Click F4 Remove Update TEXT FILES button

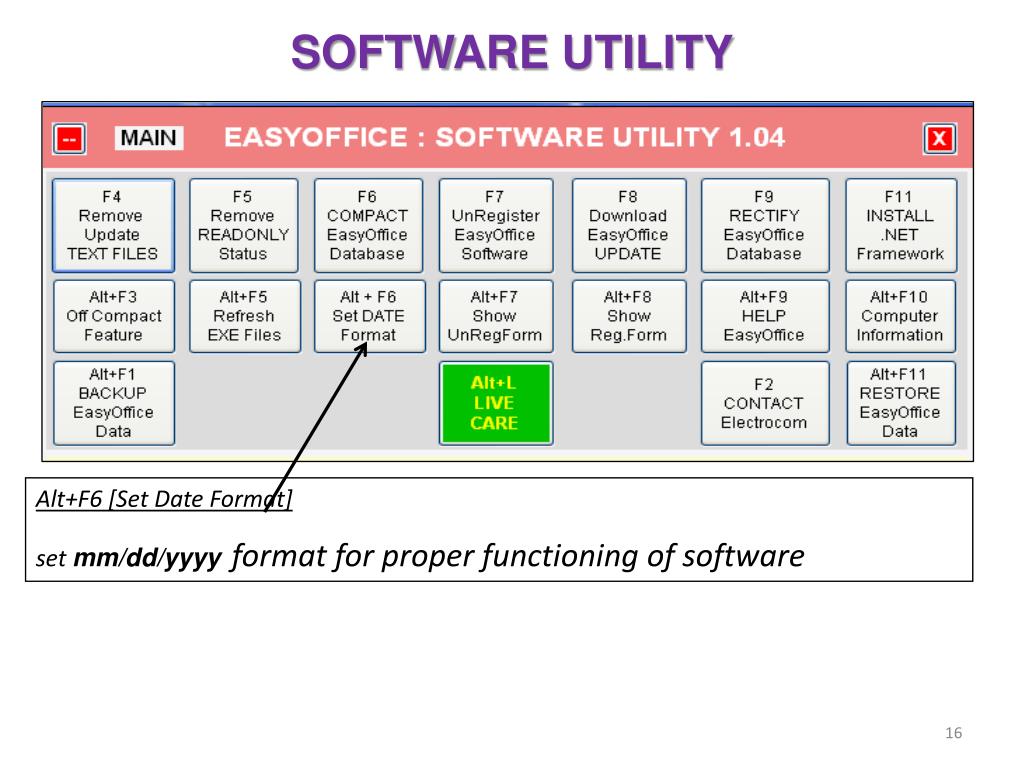click(114, 226)
